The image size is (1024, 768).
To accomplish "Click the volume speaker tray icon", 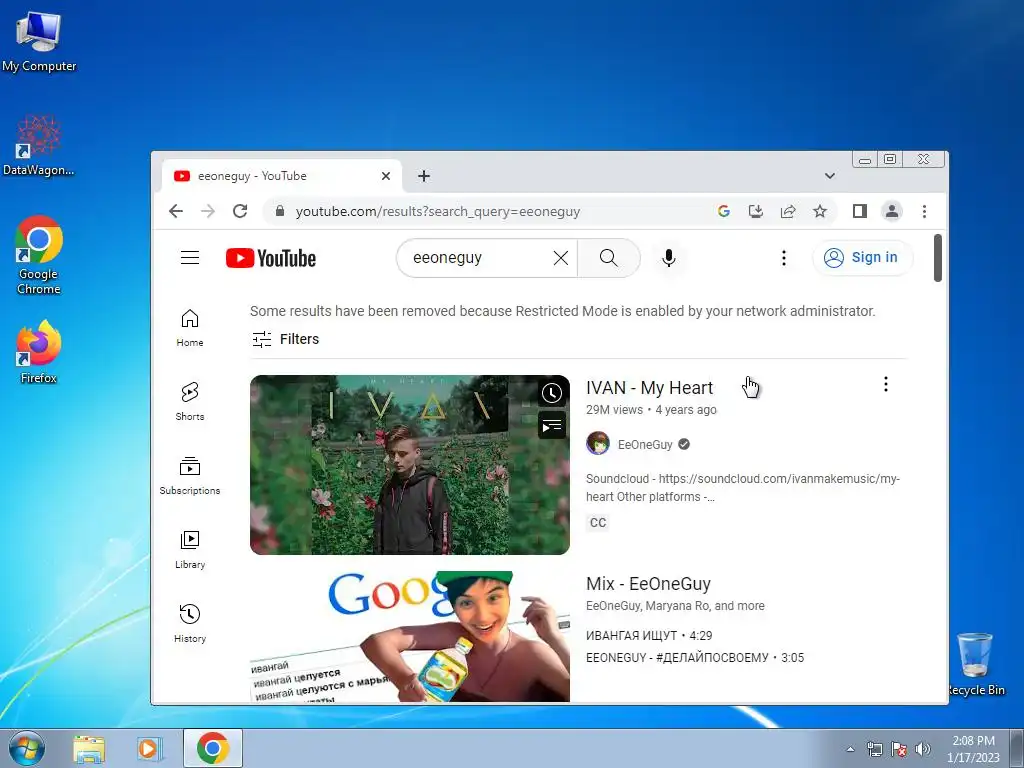I will [923, 749].
